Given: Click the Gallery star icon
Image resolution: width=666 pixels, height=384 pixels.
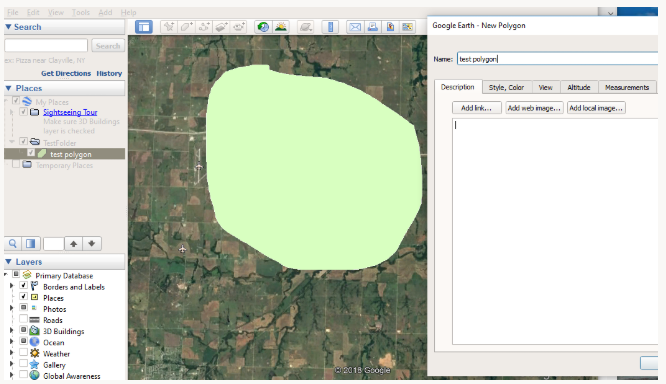Looking at the screenshot, I should (35, 364).
